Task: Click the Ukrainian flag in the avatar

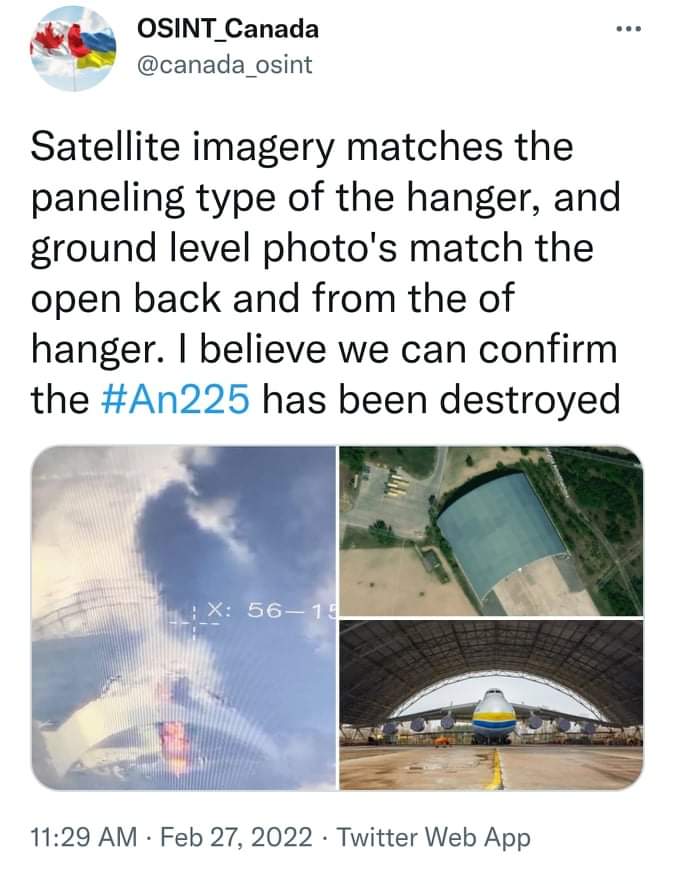Action: point(93,47)
